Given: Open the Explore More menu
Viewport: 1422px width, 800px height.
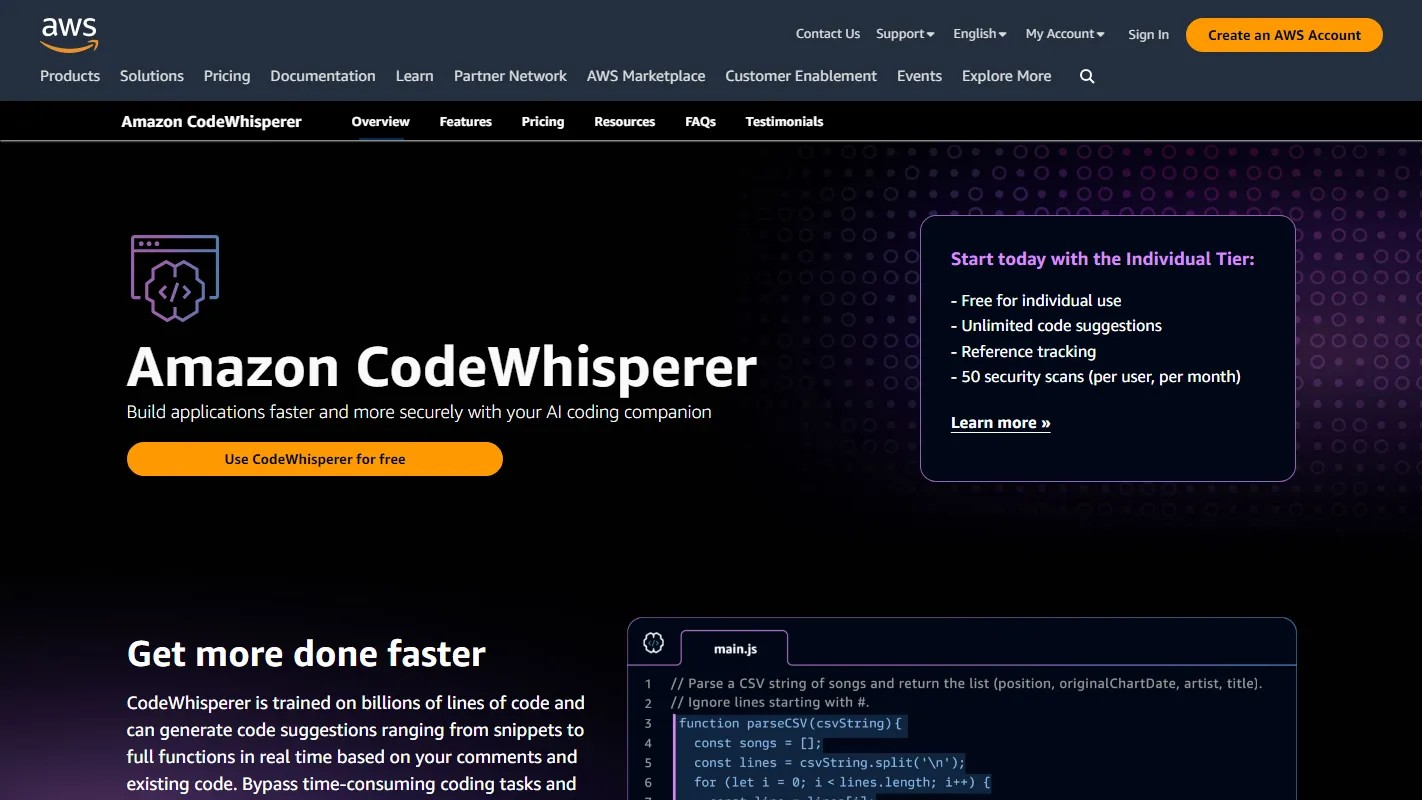Looking at the screenshot, I should coord(1006,76).
